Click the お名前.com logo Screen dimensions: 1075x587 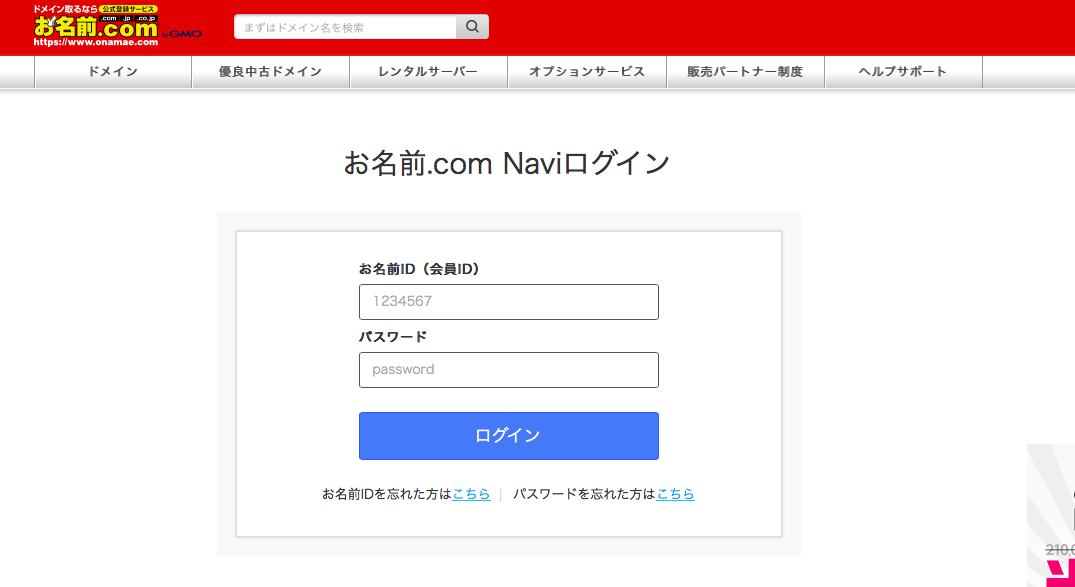[x=117, y=26]
